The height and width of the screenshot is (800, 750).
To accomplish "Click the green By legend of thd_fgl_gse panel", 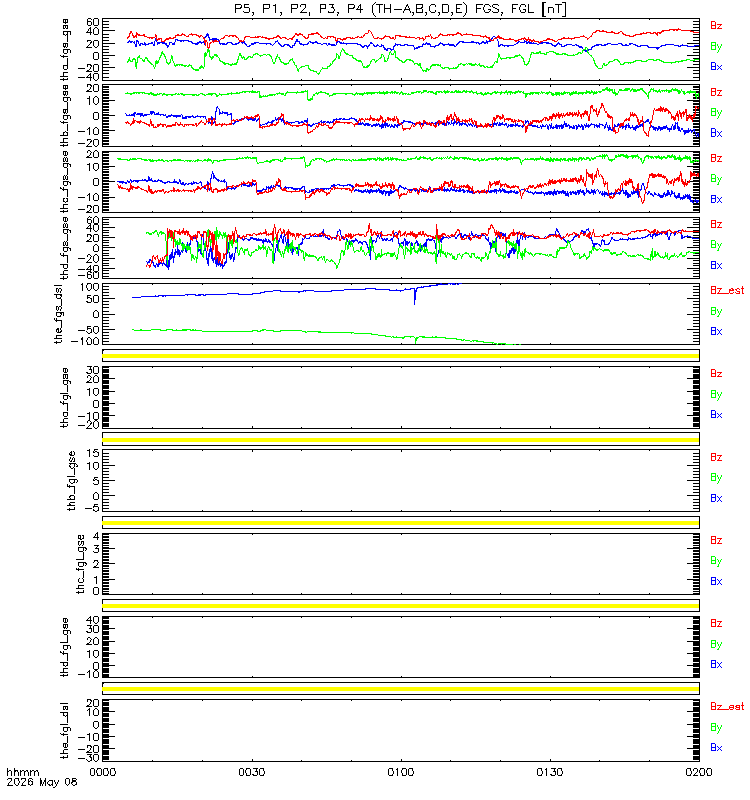I will (716, 644).
